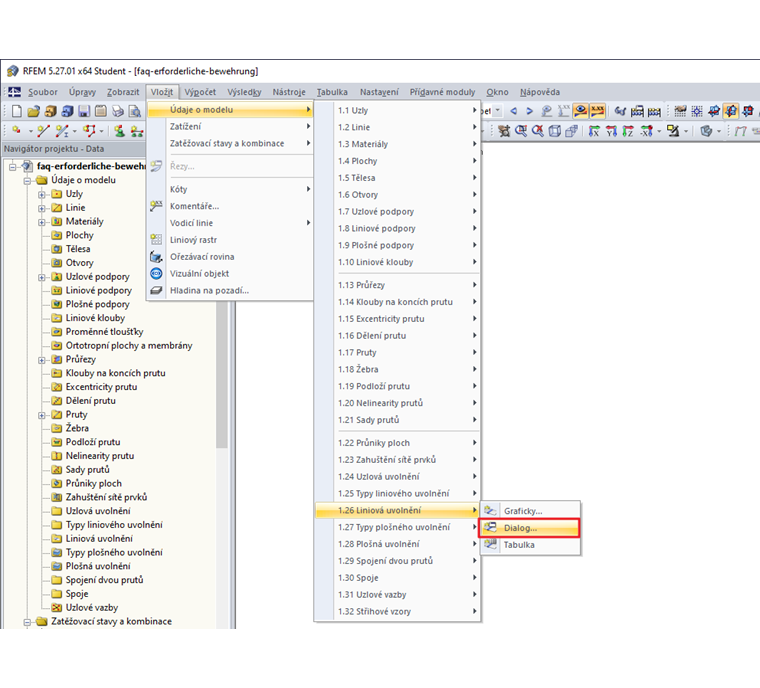Collapse the Údaje o modelu tree node
Screen dimensions: 760x688
27,181
